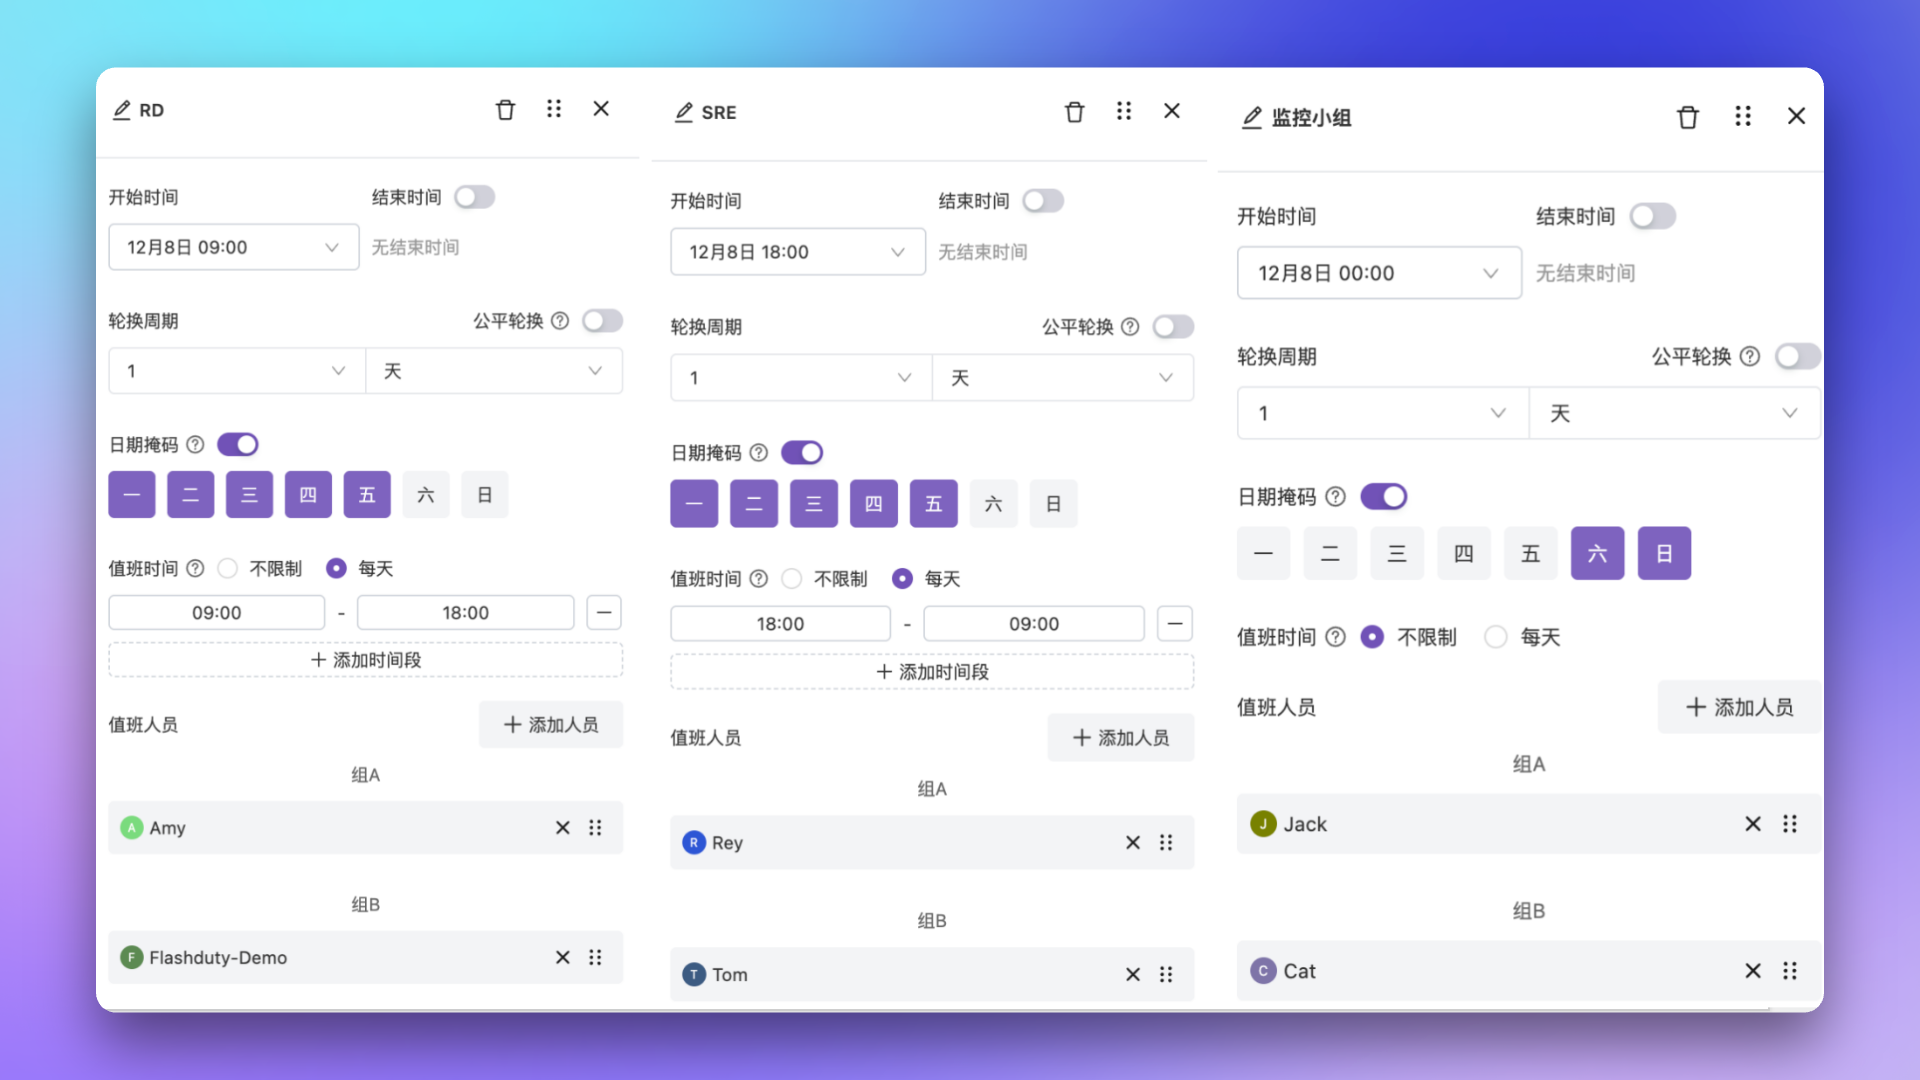
Task: Select 六 weekday chip in RD panel
Action: (x=426, y=495)
